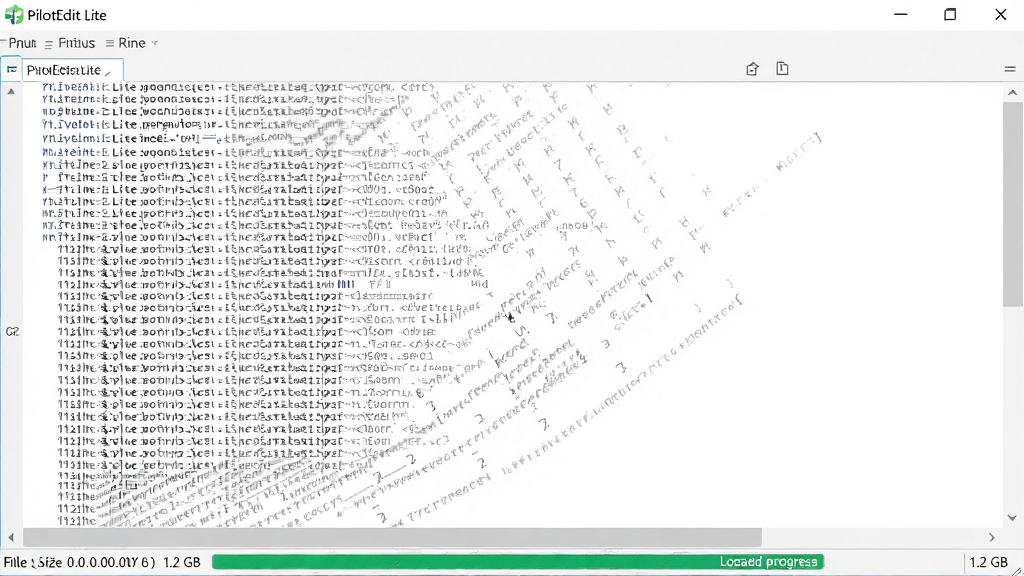Image resolution: width=1024 pixels, height=576 pixels.
Task: Select the PilotEditLite document tab
Action: click(72, 70)
